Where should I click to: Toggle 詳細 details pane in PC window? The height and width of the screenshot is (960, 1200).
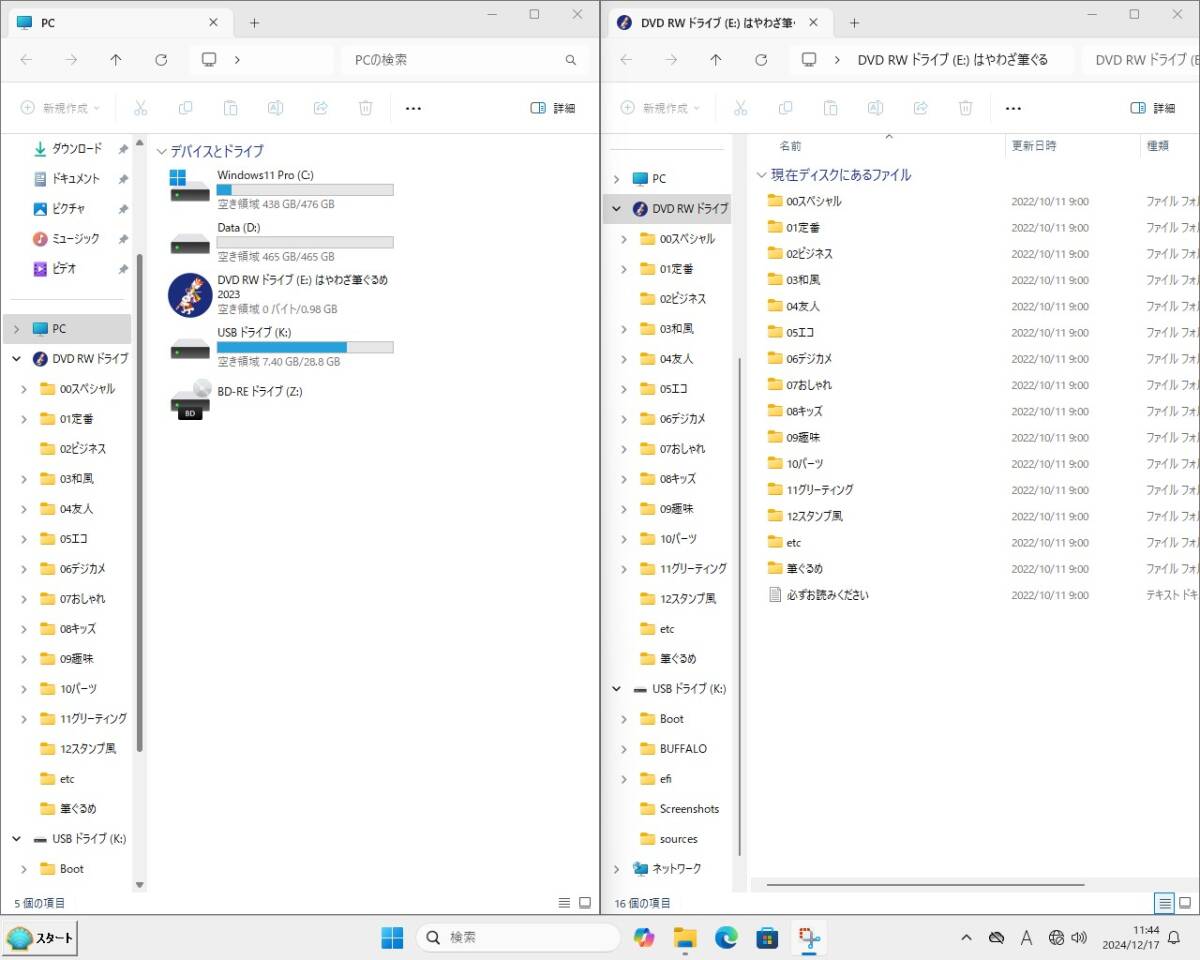point(553,108)
